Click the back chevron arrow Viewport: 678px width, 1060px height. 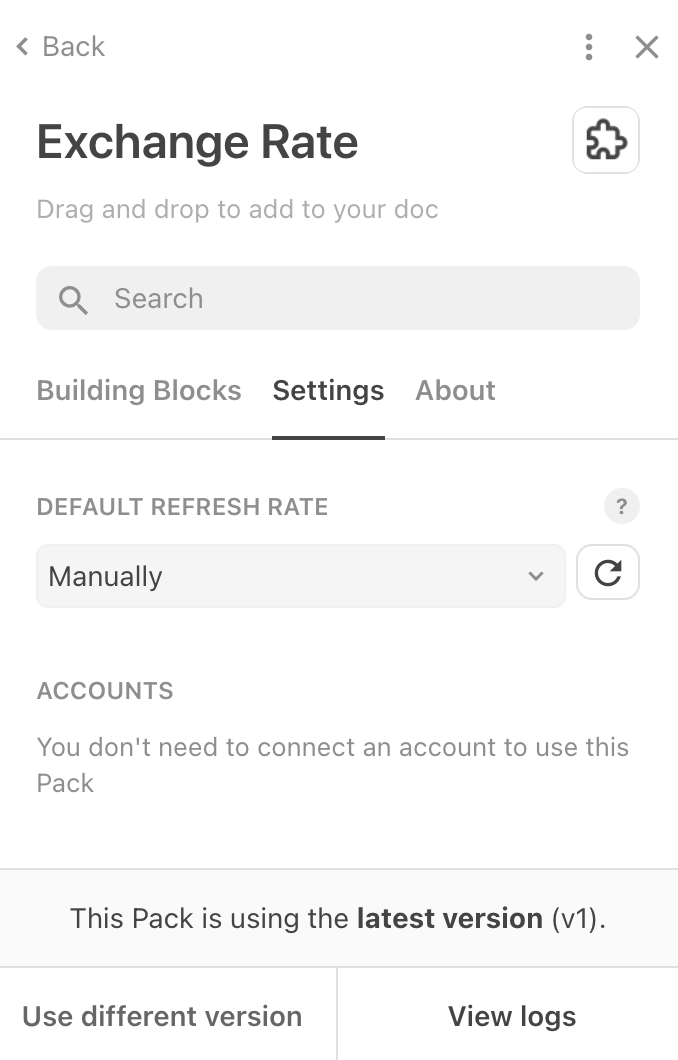tap(21, 46)
